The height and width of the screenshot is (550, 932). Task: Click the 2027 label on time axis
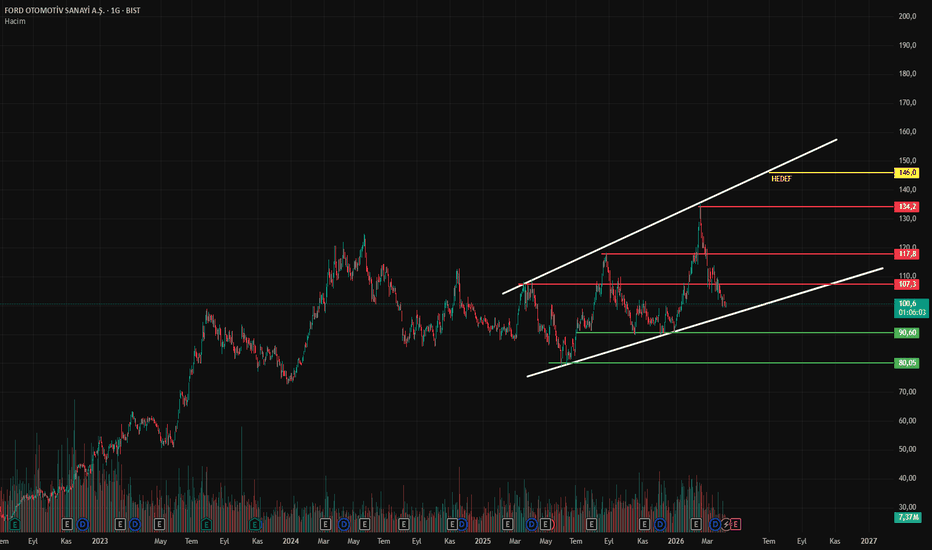point(868,541)
